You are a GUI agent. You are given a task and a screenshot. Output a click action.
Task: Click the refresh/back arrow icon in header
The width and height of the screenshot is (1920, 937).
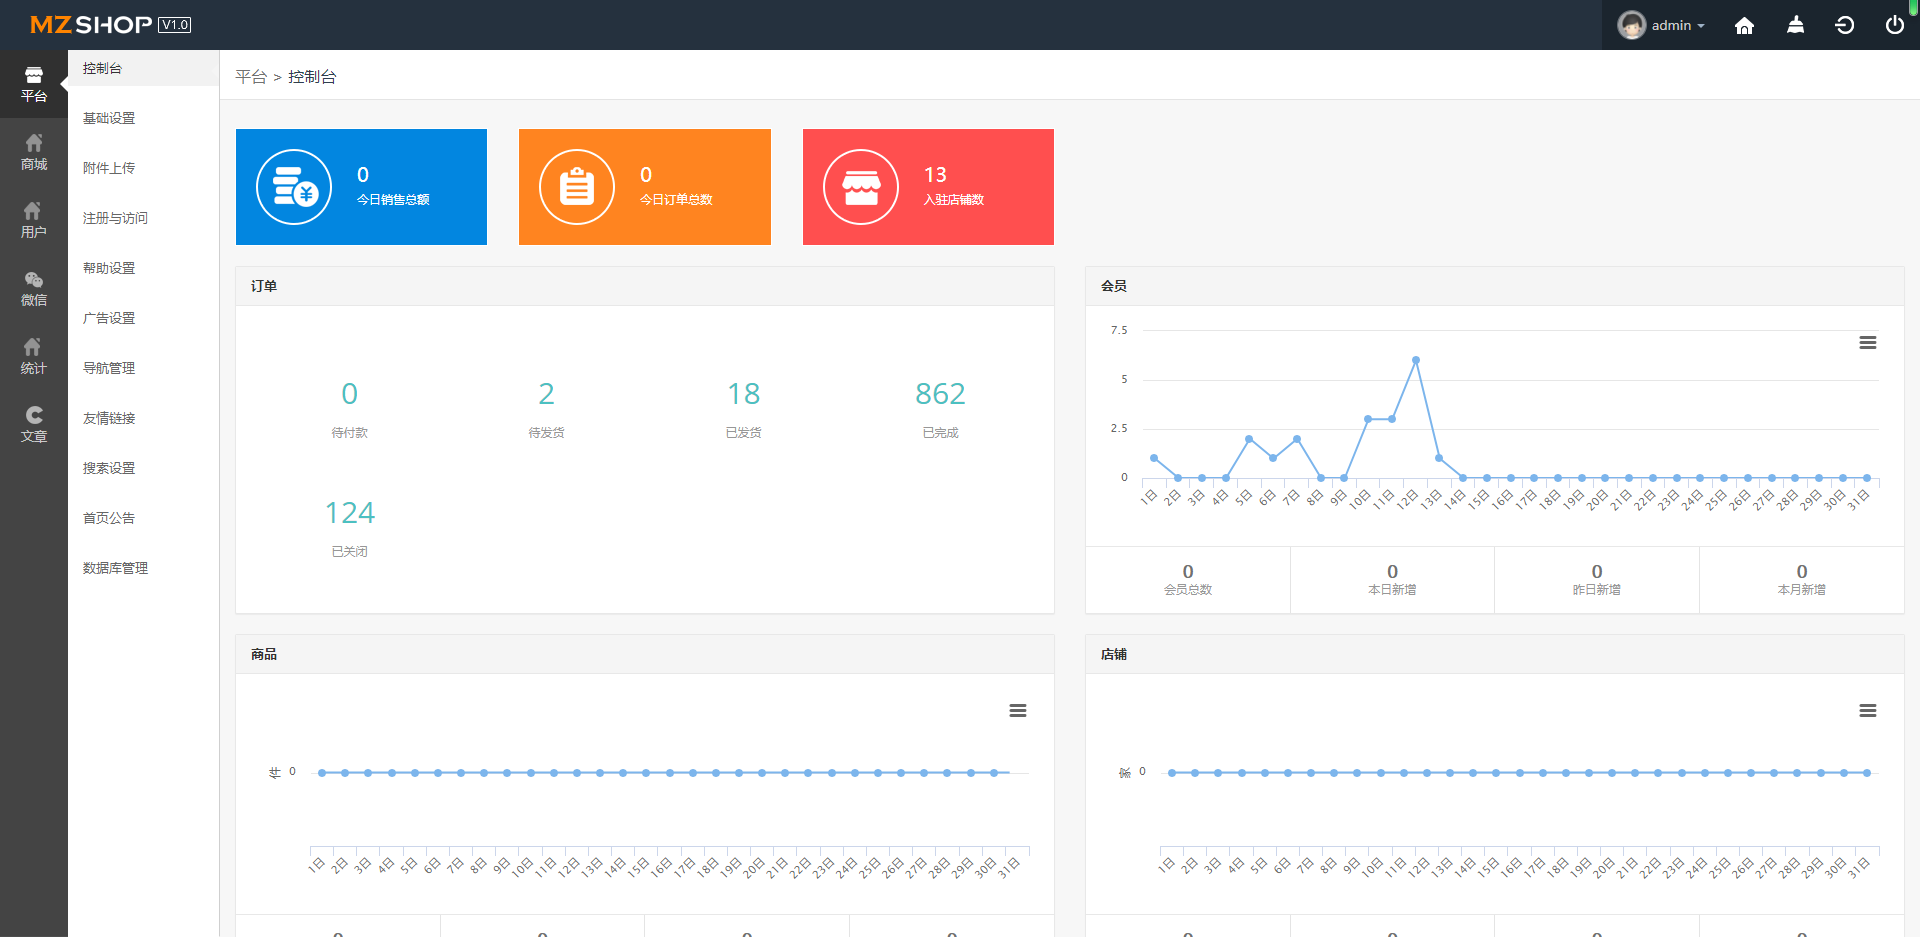pos(1845,25)
